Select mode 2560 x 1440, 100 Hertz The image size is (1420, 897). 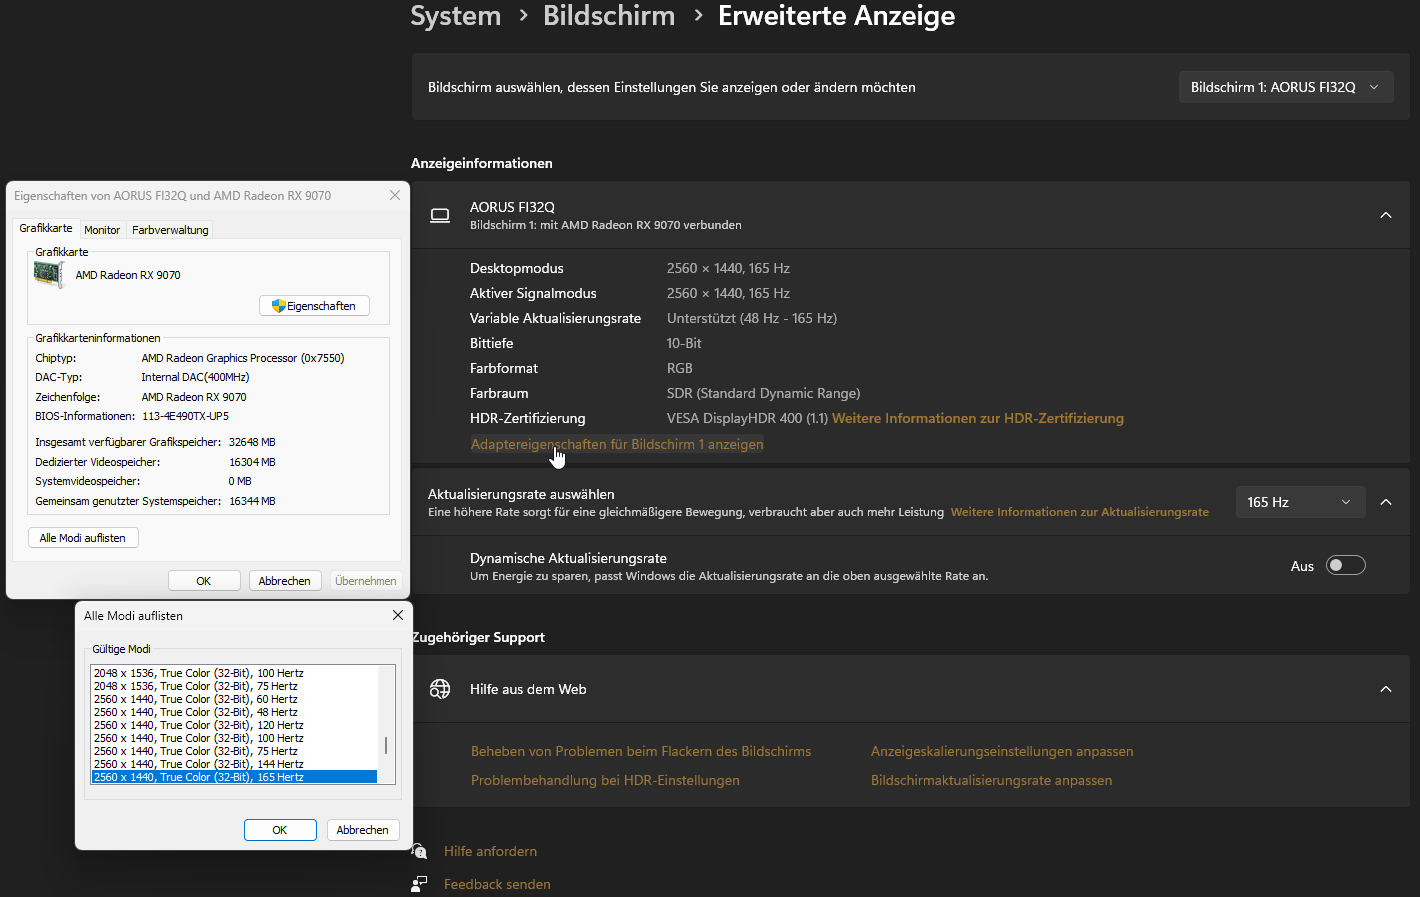click(234, 738)
